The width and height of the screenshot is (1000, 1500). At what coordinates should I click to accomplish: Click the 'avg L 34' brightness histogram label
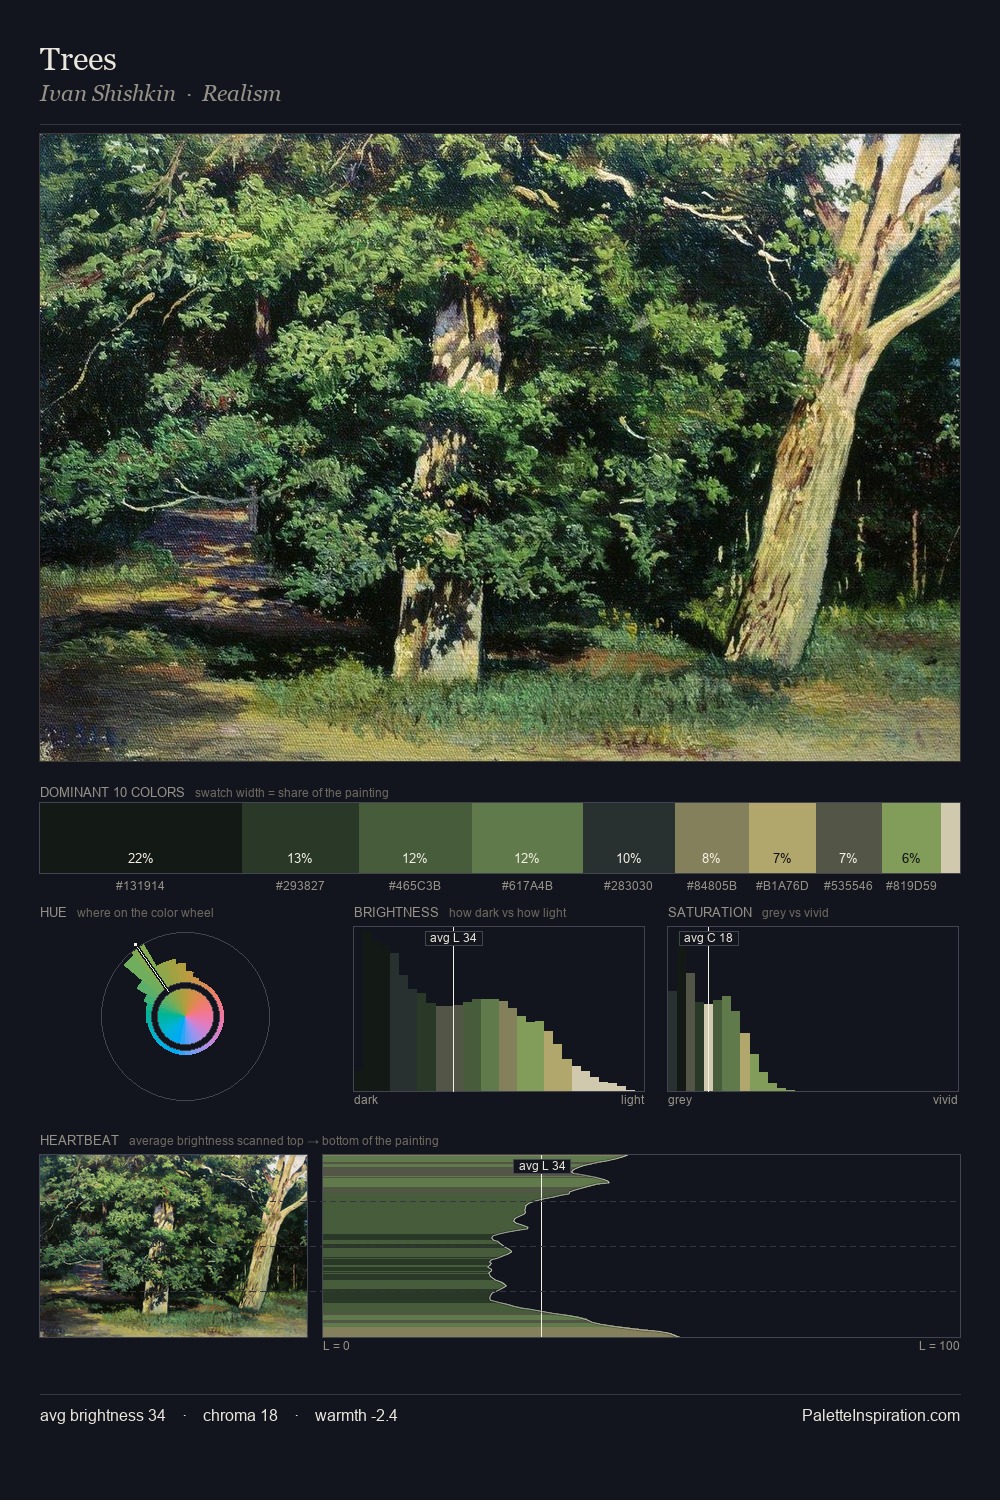pos(453,938)
